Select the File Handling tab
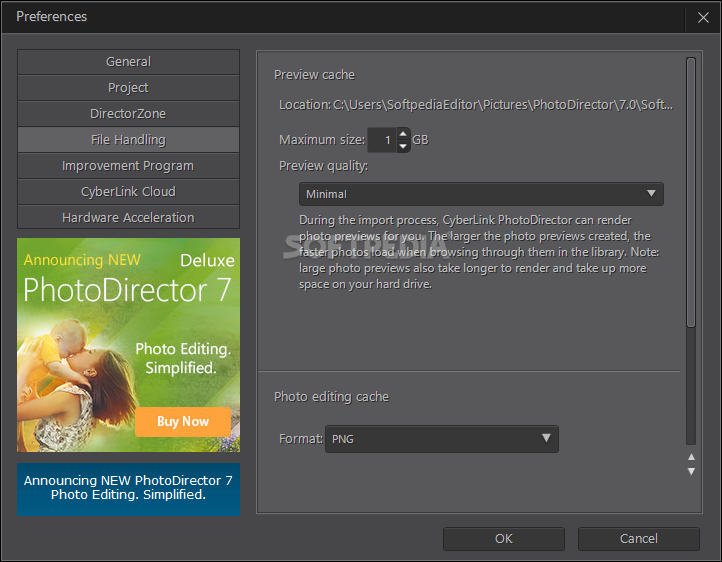This screenshot has width=722, height=562. pos(128,139)
